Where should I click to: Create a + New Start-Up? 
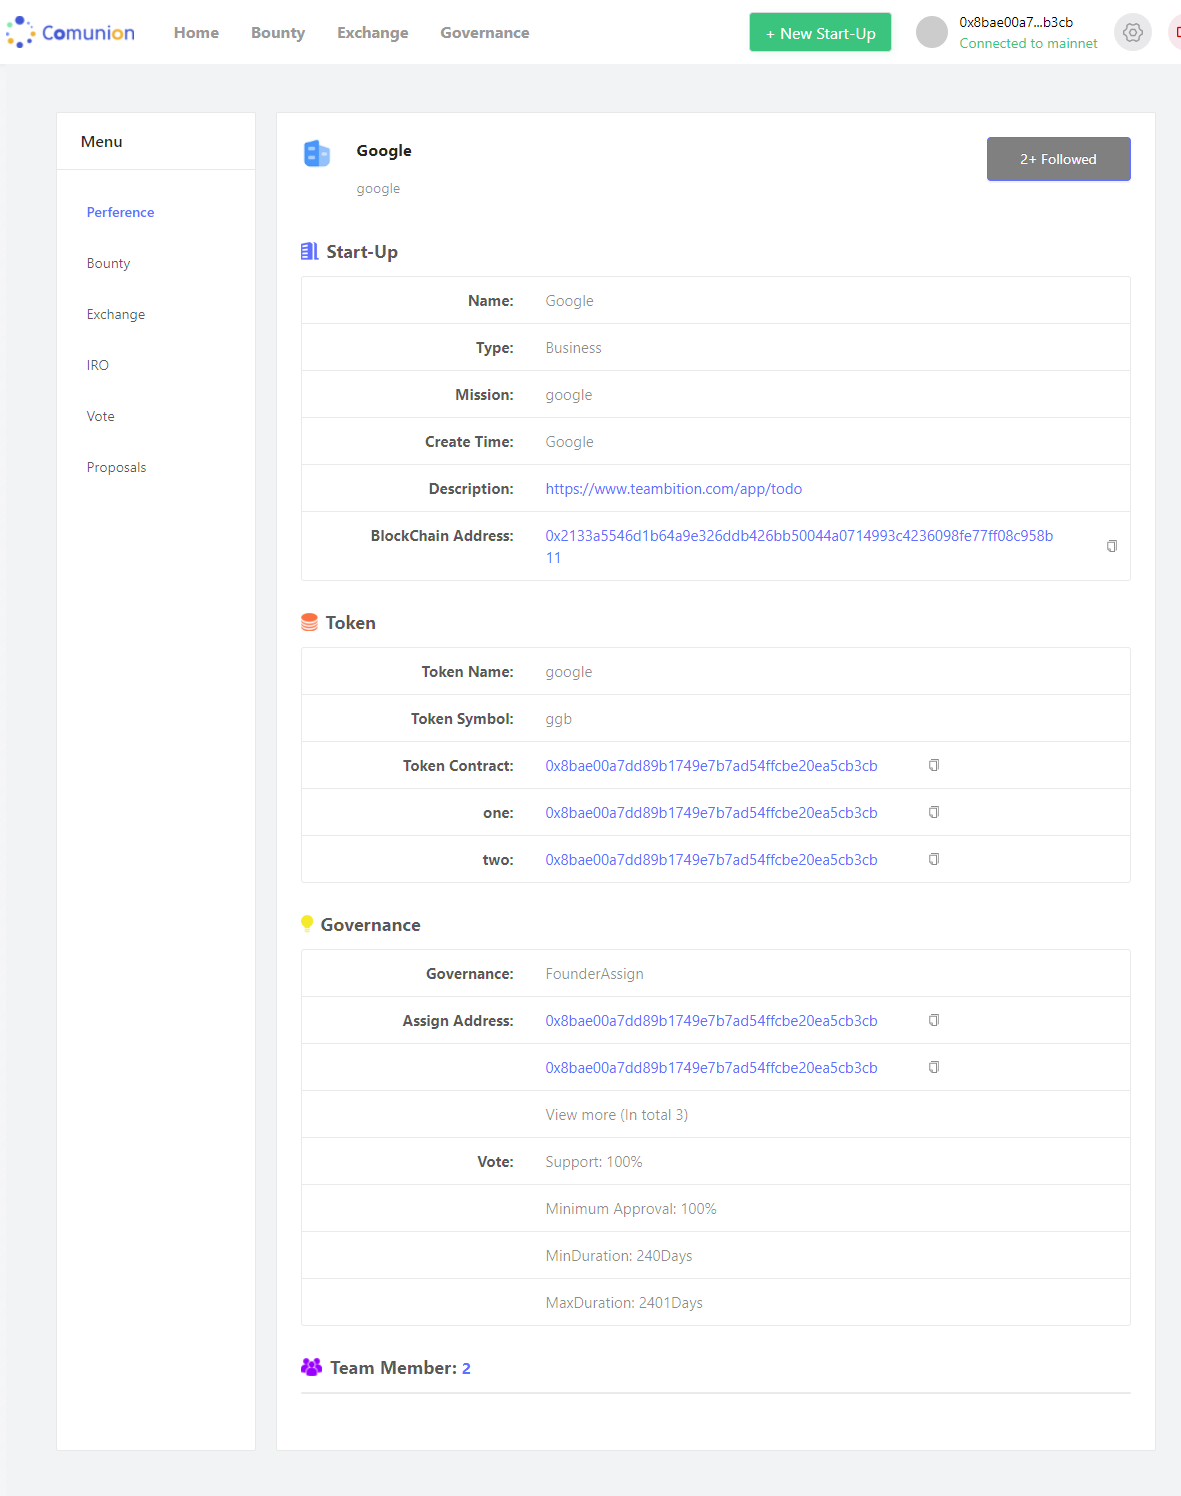820,33
